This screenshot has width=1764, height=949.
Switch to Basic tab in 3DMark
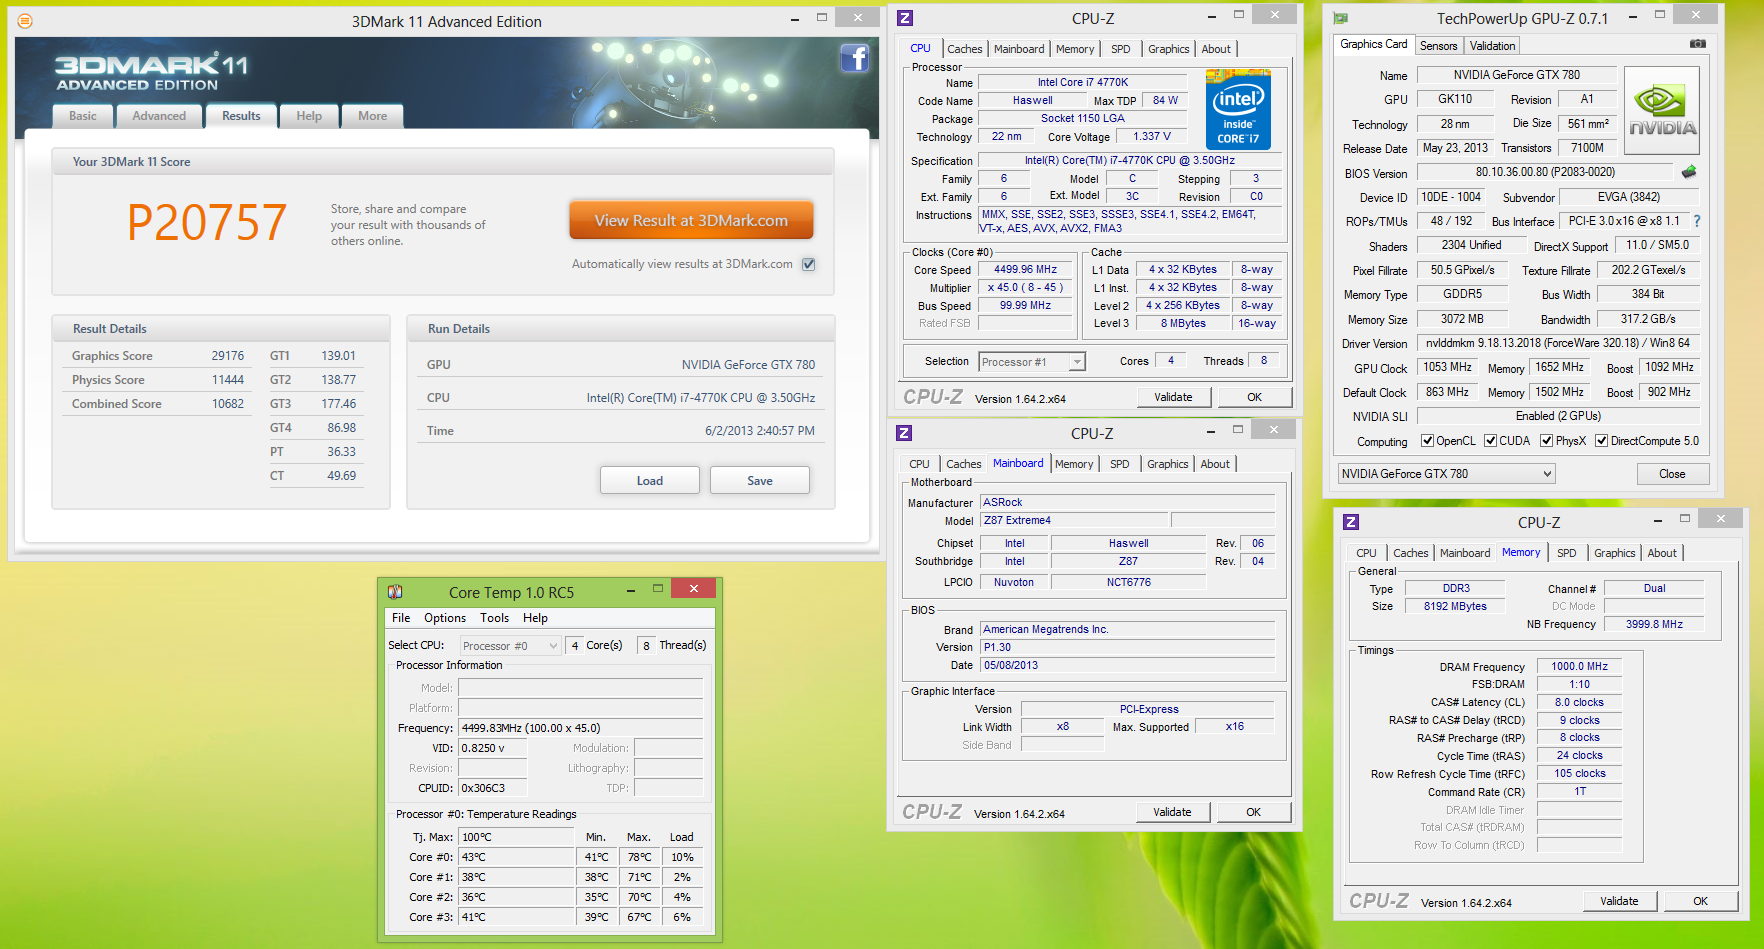(83, 116)
